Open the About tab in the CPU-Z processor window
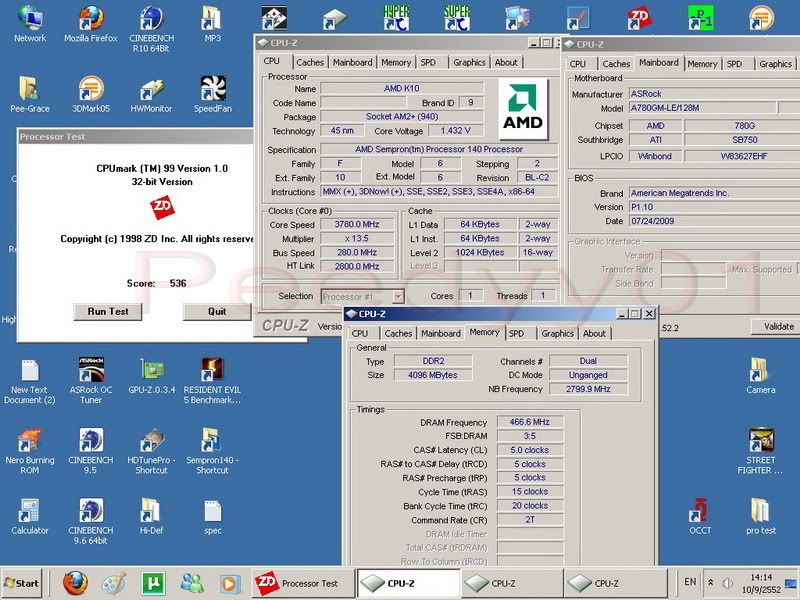 pos(506,62)
